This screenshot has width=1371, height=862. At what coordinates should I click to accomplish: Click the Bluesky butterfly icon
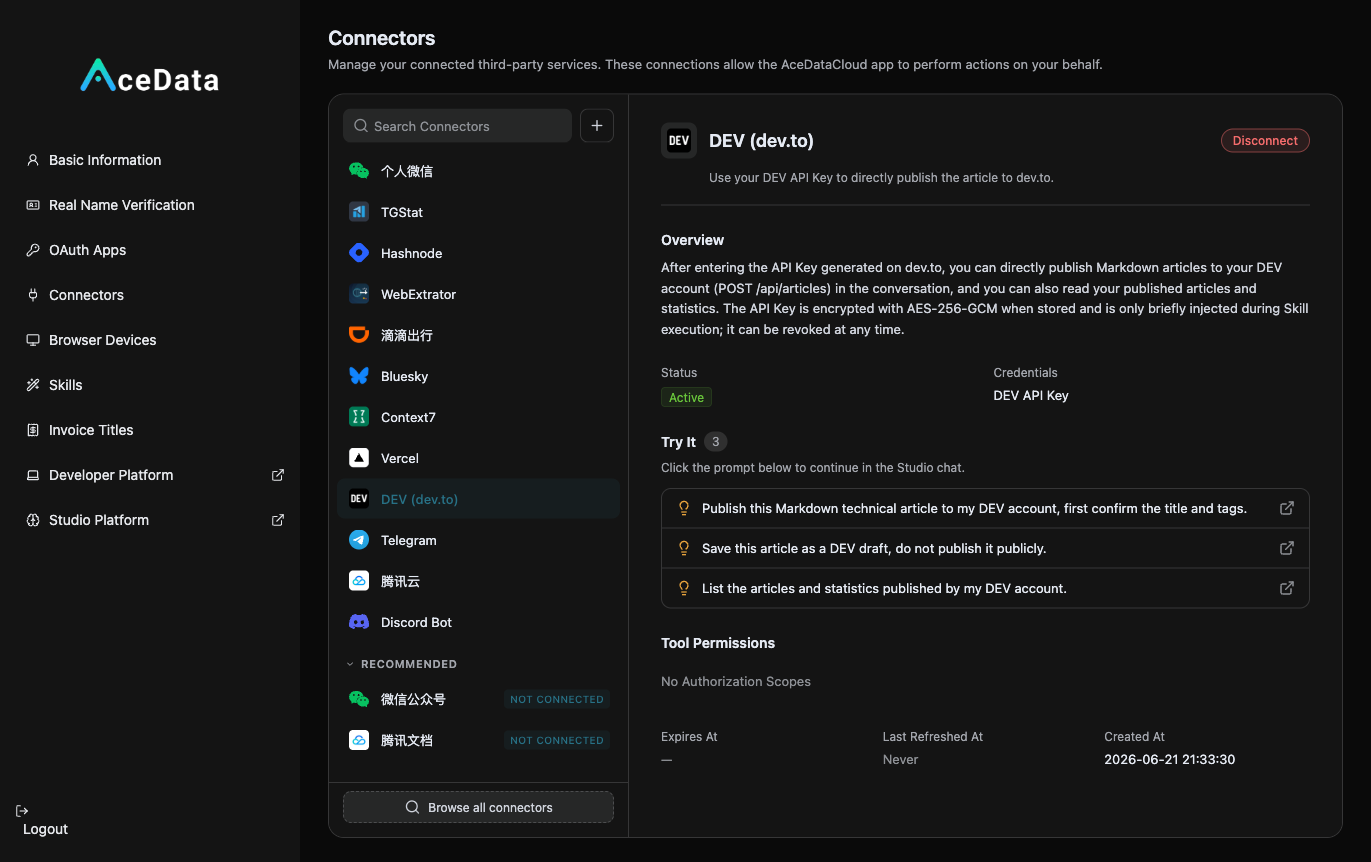coord(359,376)
